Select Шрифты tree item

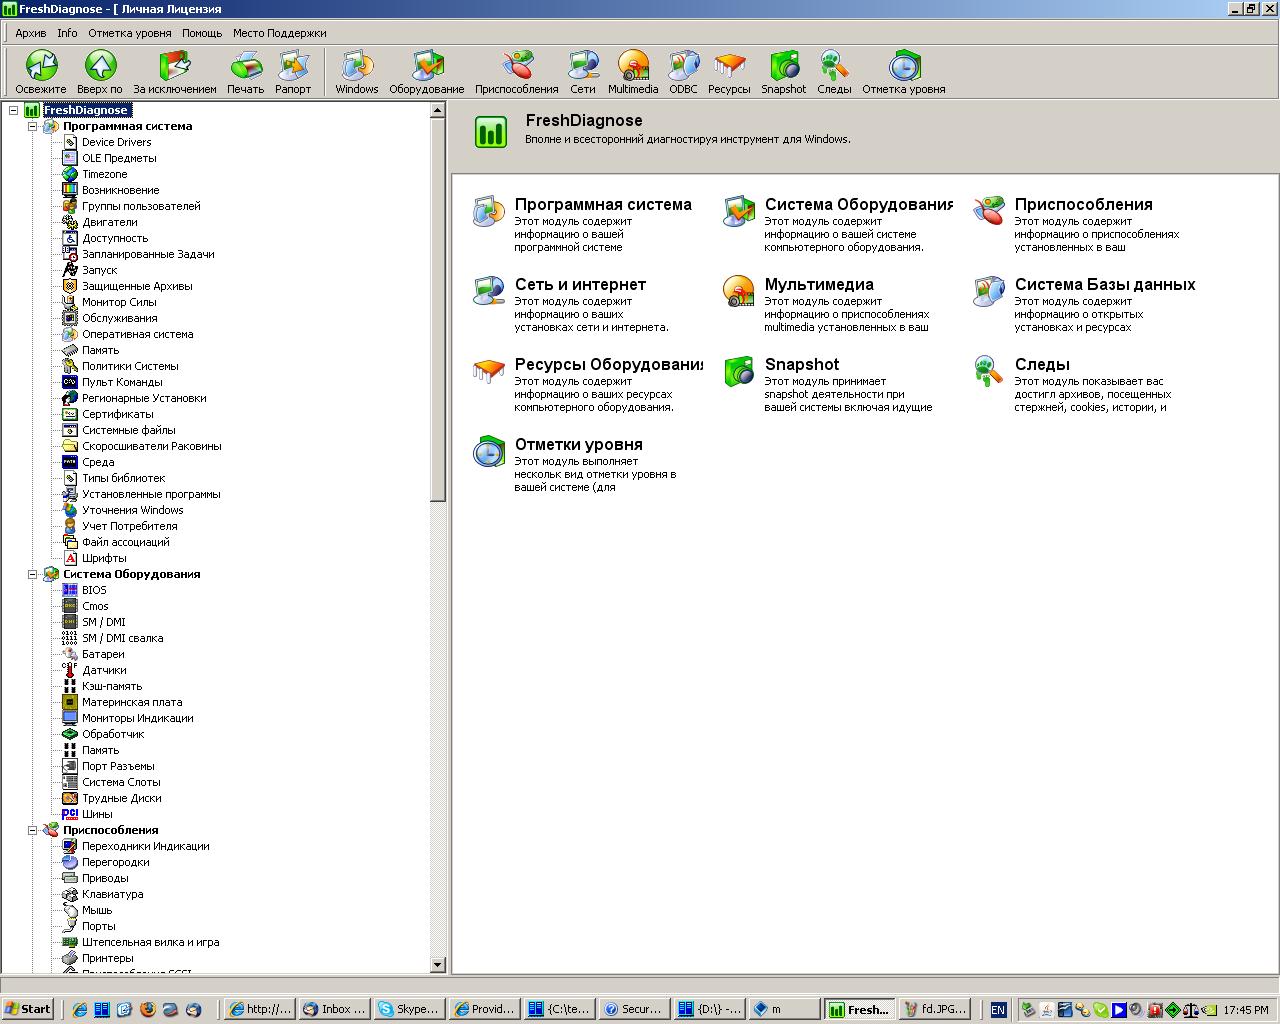[x=104, y=558]
